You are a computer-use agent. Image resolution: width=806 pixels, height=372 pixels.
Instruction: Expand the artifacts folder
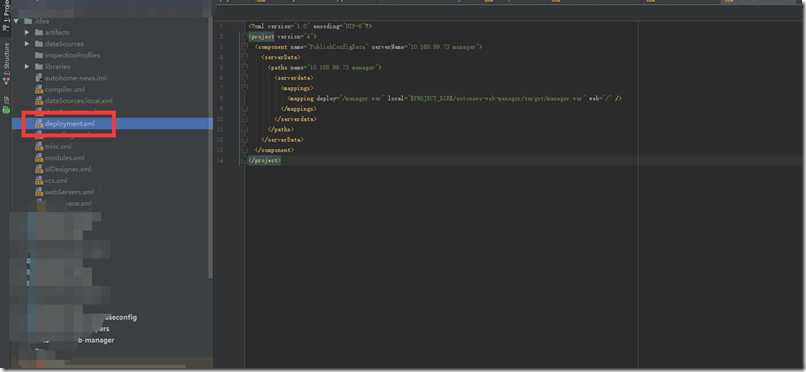27,32
